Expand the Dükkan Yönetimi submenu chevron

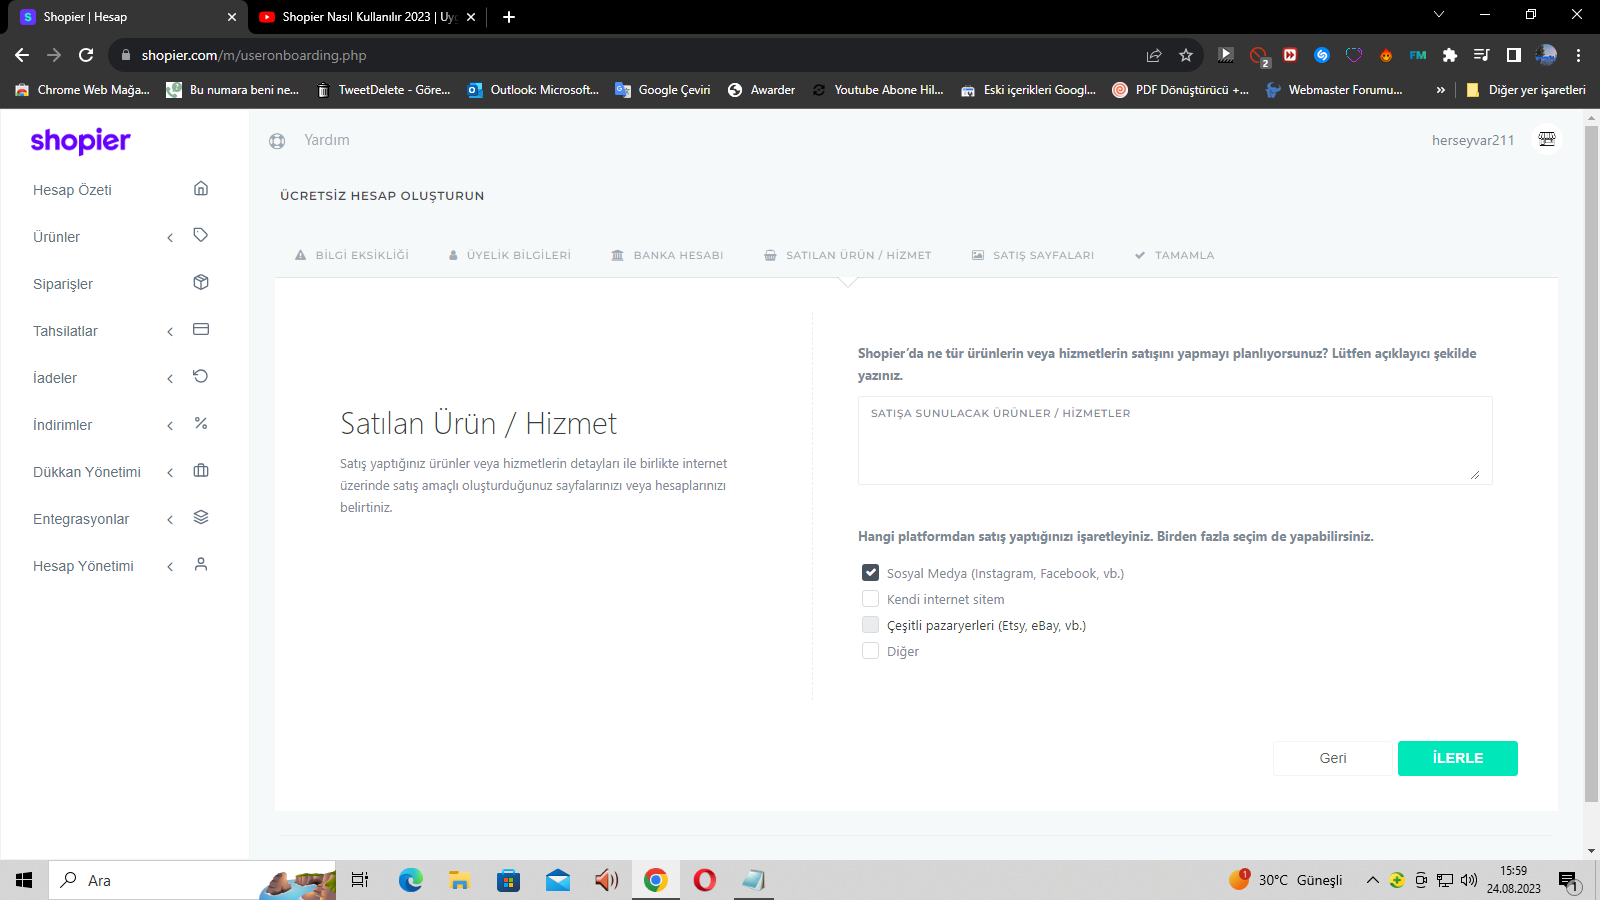click(170, 473)
